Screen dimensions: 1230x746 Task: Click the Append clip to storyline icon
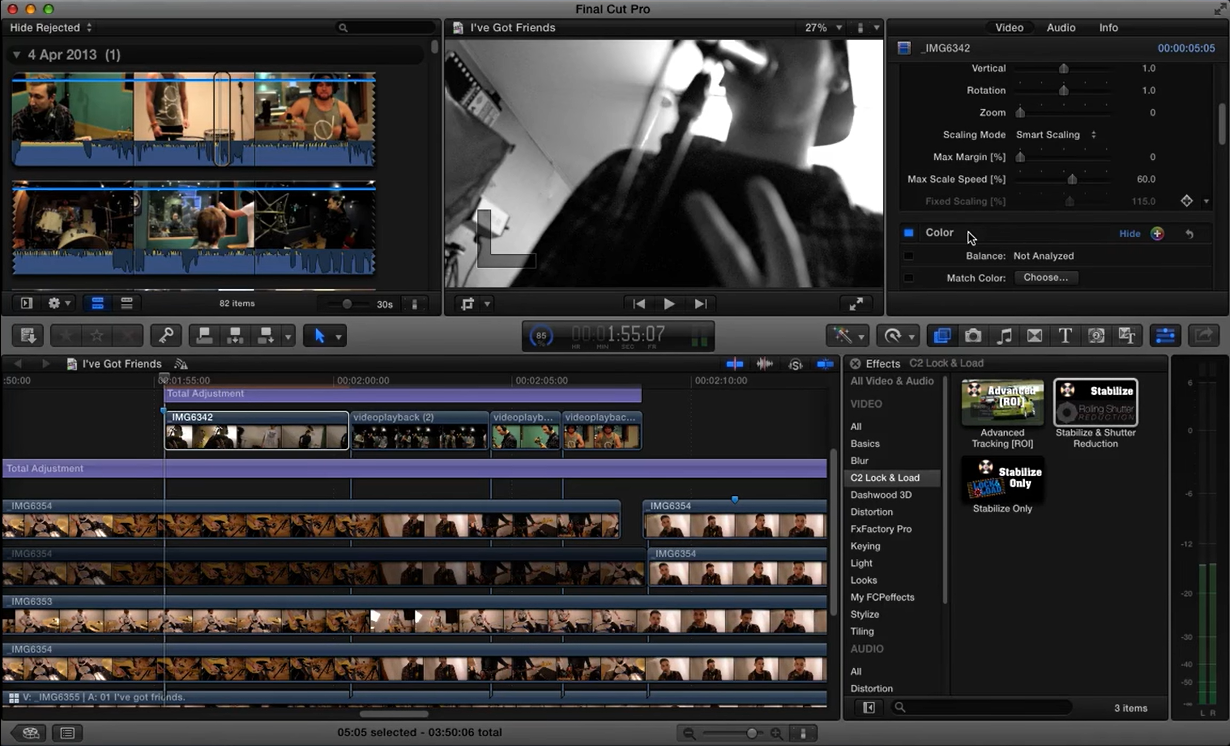click(x=266, y=336)
